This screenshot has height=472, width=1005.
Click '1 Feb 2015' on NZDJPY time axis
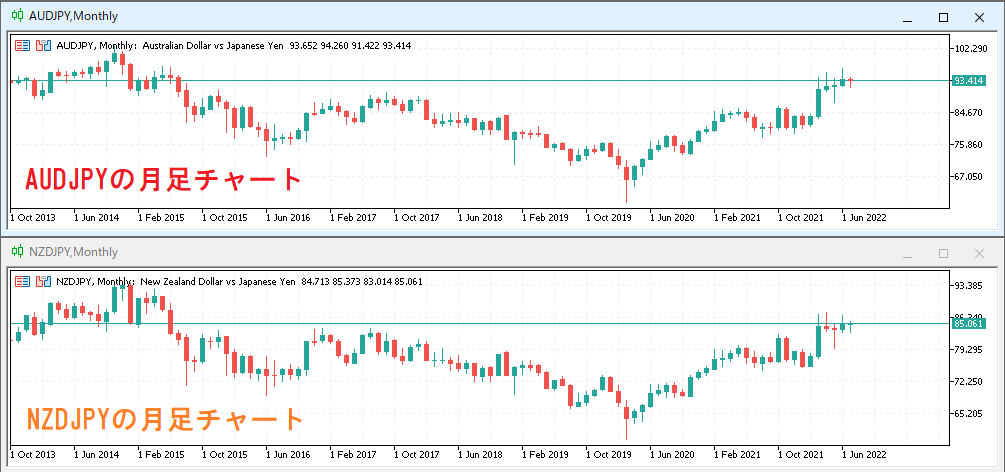(161, 454)
